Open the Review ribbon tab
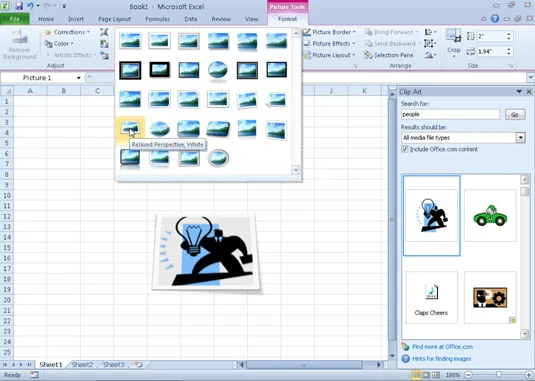Viewport: 535px width, 381px height. (221, 19)
